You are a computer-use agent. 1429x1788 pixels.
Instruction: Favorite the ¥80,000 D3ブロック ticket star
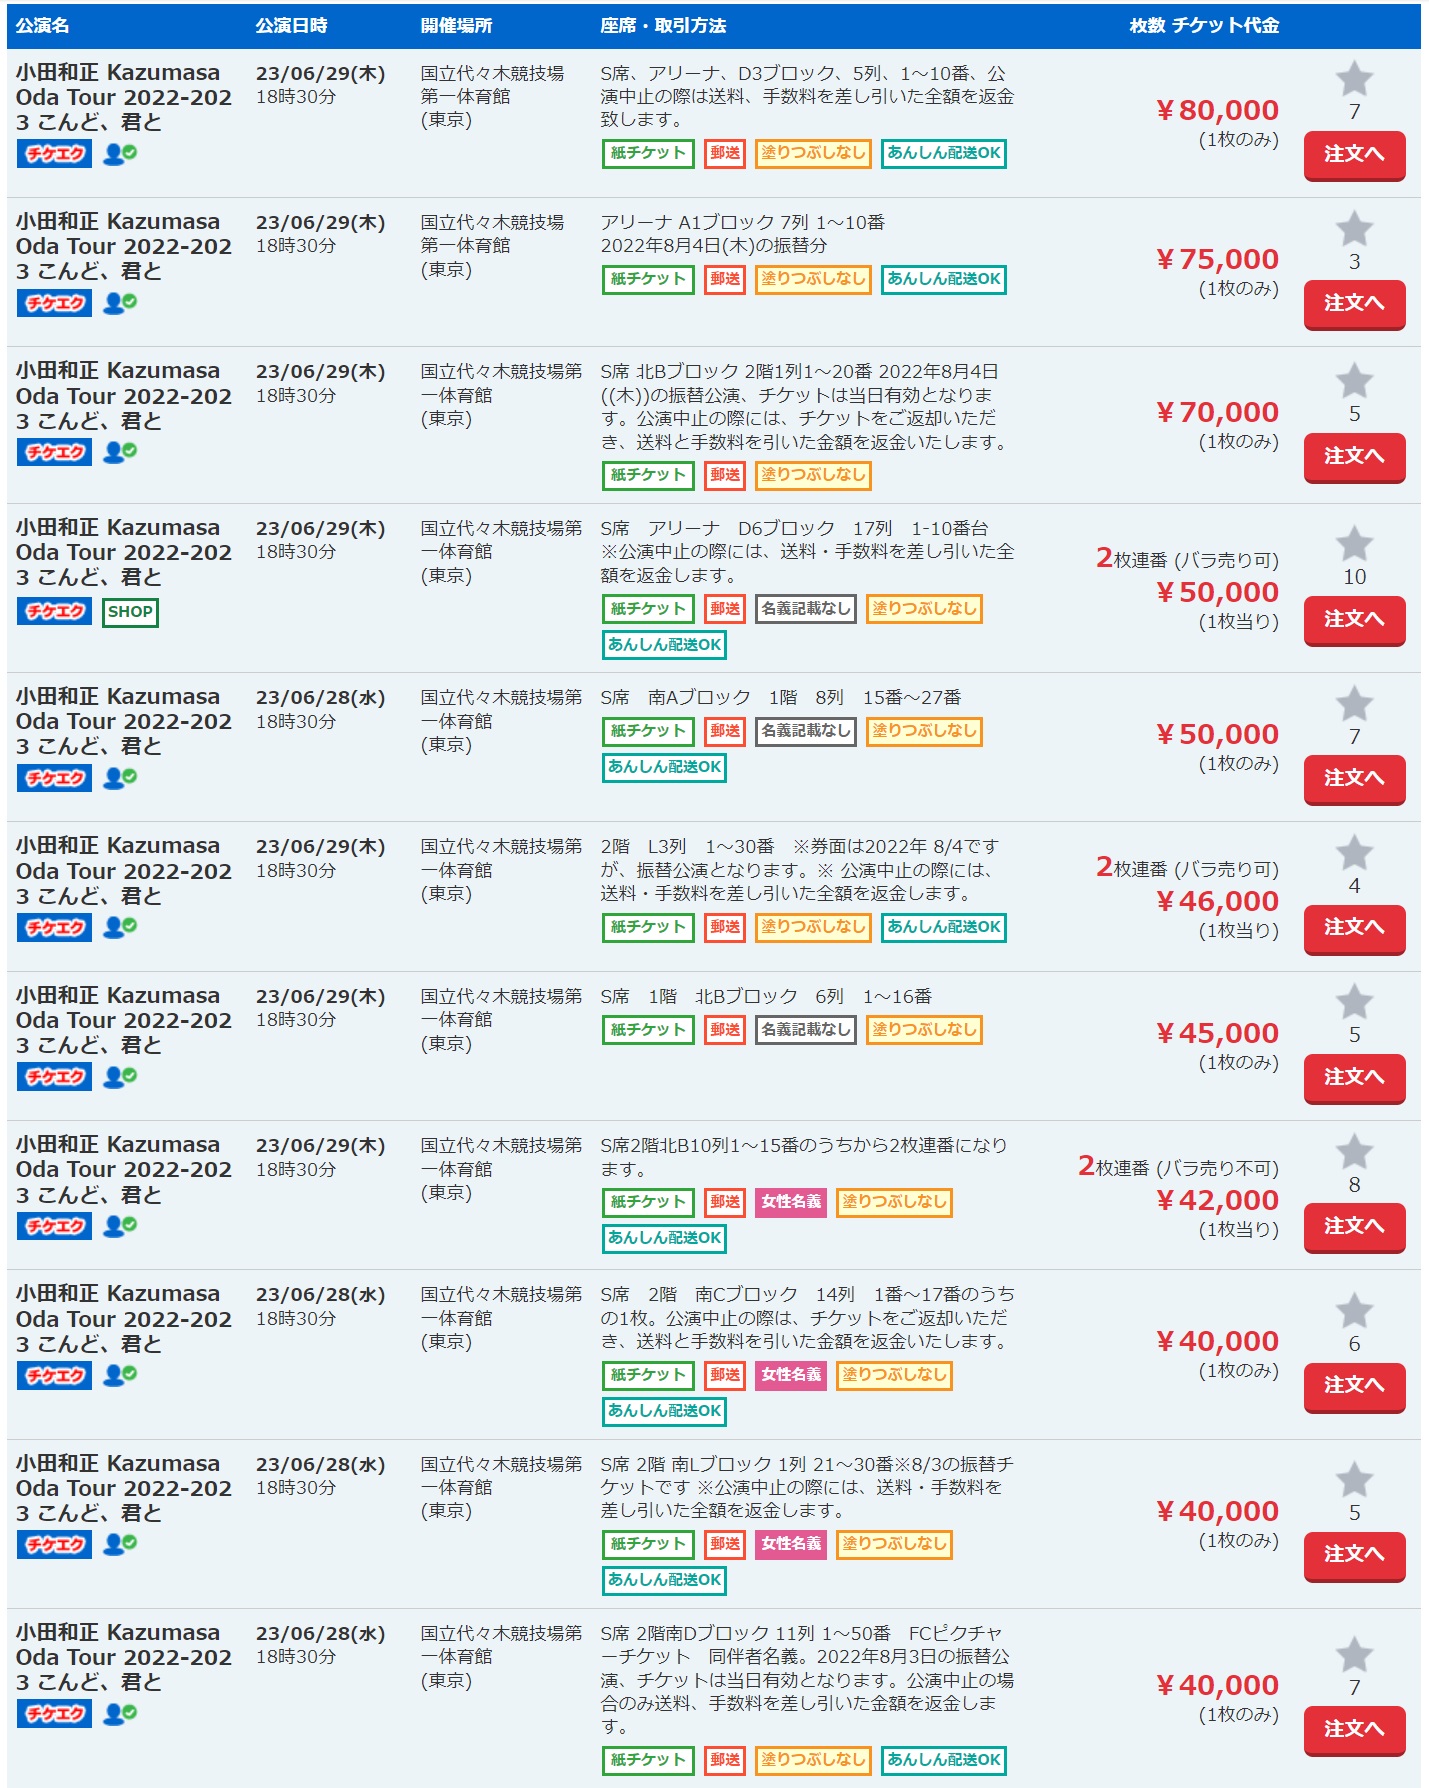(1354, 79)
